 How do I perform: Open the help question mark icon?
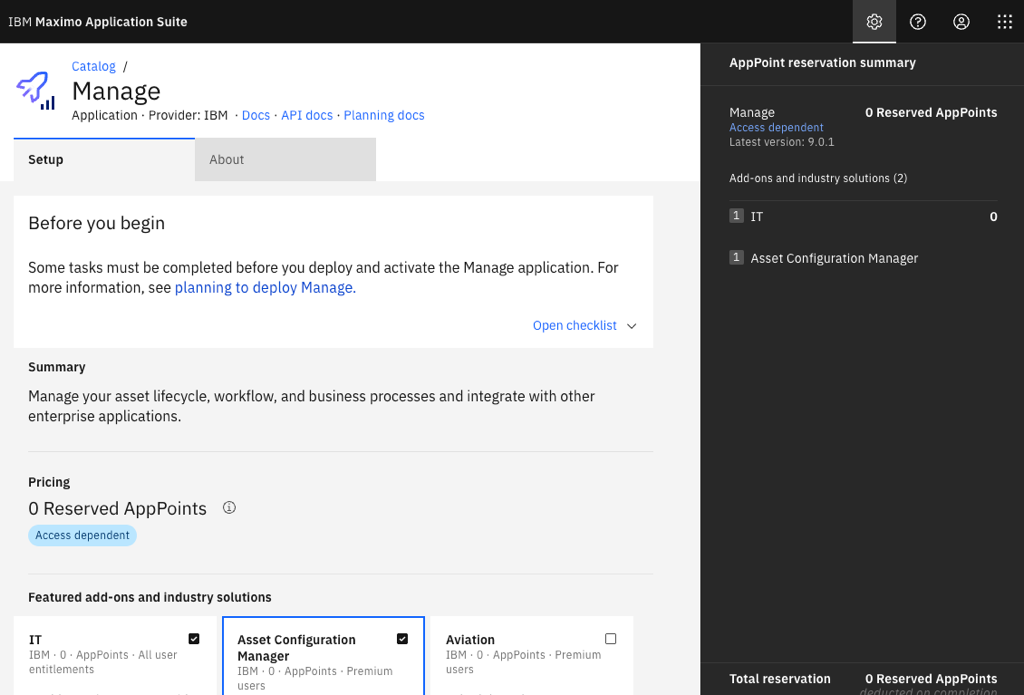(x=918, y=22)
